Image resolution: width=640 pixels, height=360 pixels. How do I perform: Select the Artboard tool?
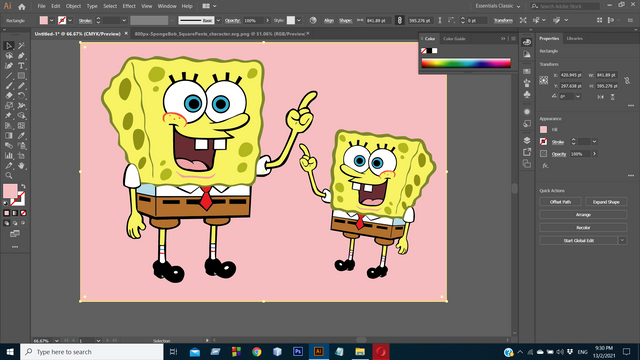point(21,156)
